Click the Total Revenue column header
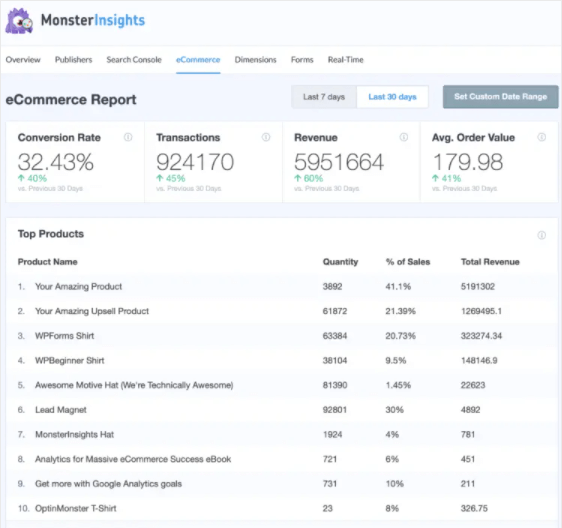This screenshot has height=528, width=562. 490,262
